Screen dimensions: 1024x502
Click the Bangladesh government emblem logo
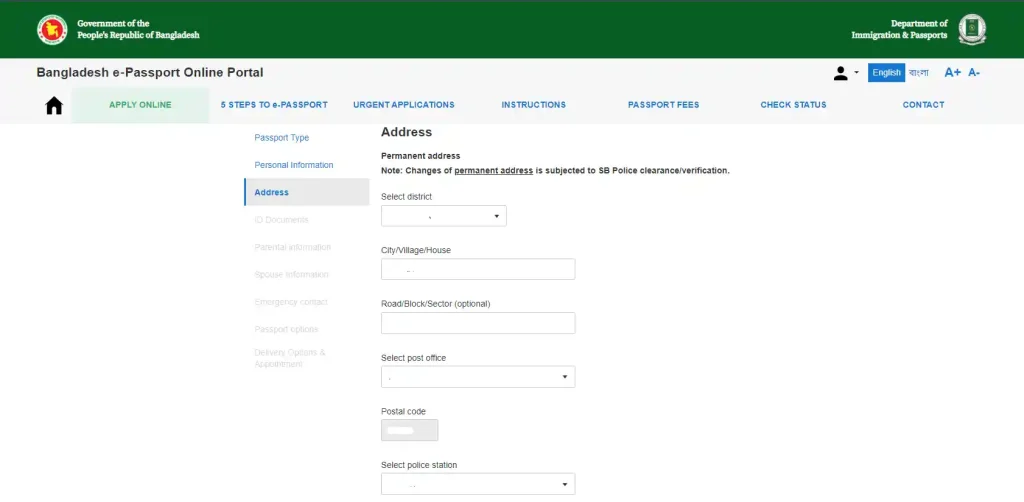[52, 29]
